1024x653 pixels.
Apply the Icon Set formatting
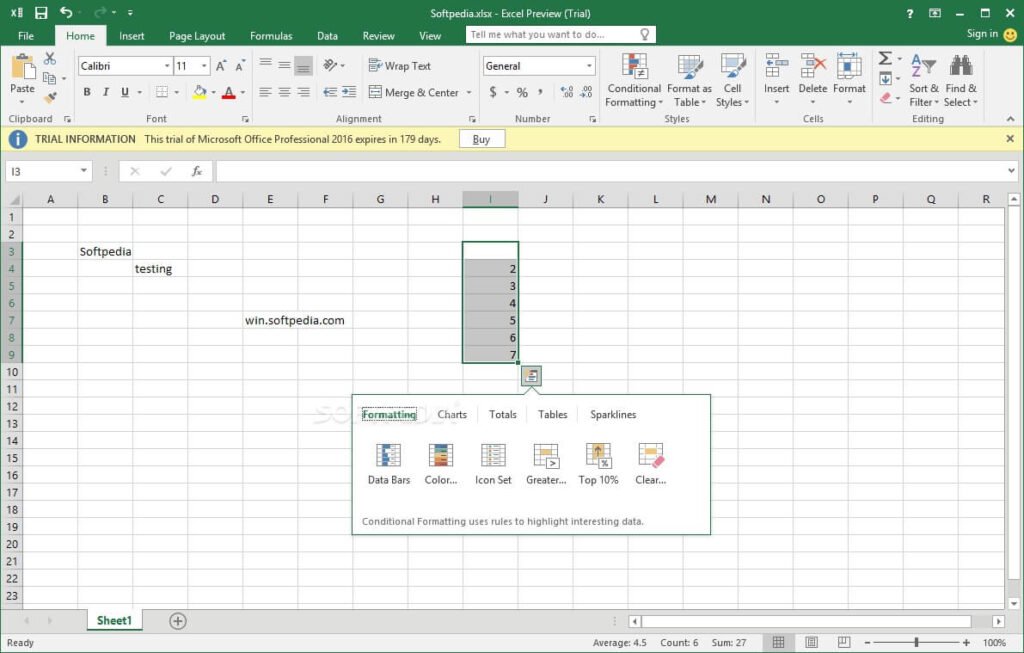493,464
